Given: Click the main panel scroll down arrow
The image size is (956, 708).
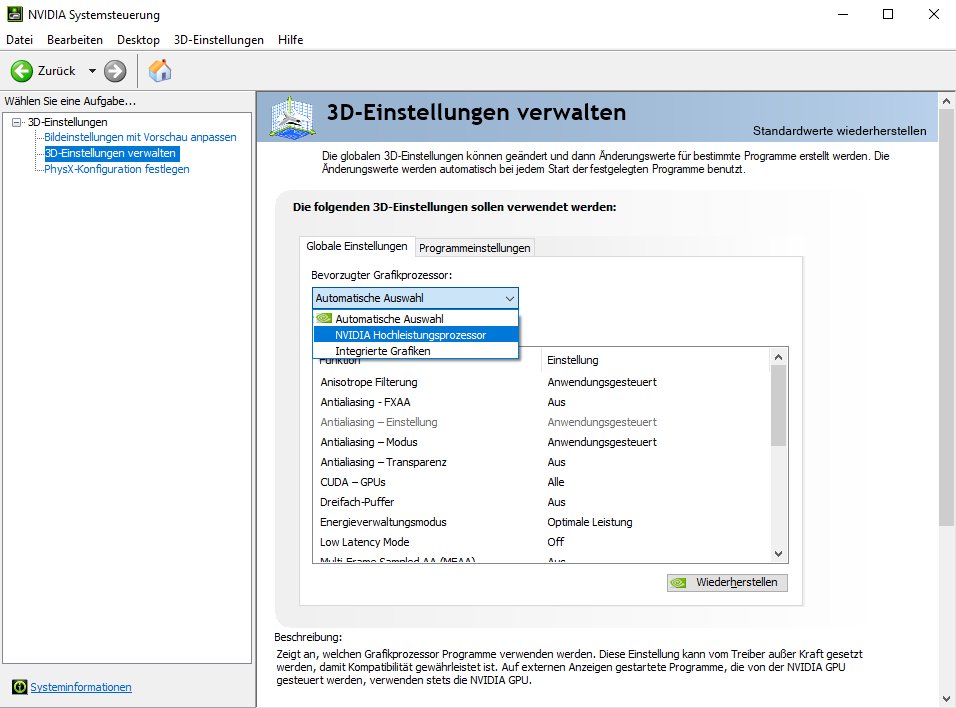Looking at the screenshot, I should pyautogui.click(x=946, y=699).
